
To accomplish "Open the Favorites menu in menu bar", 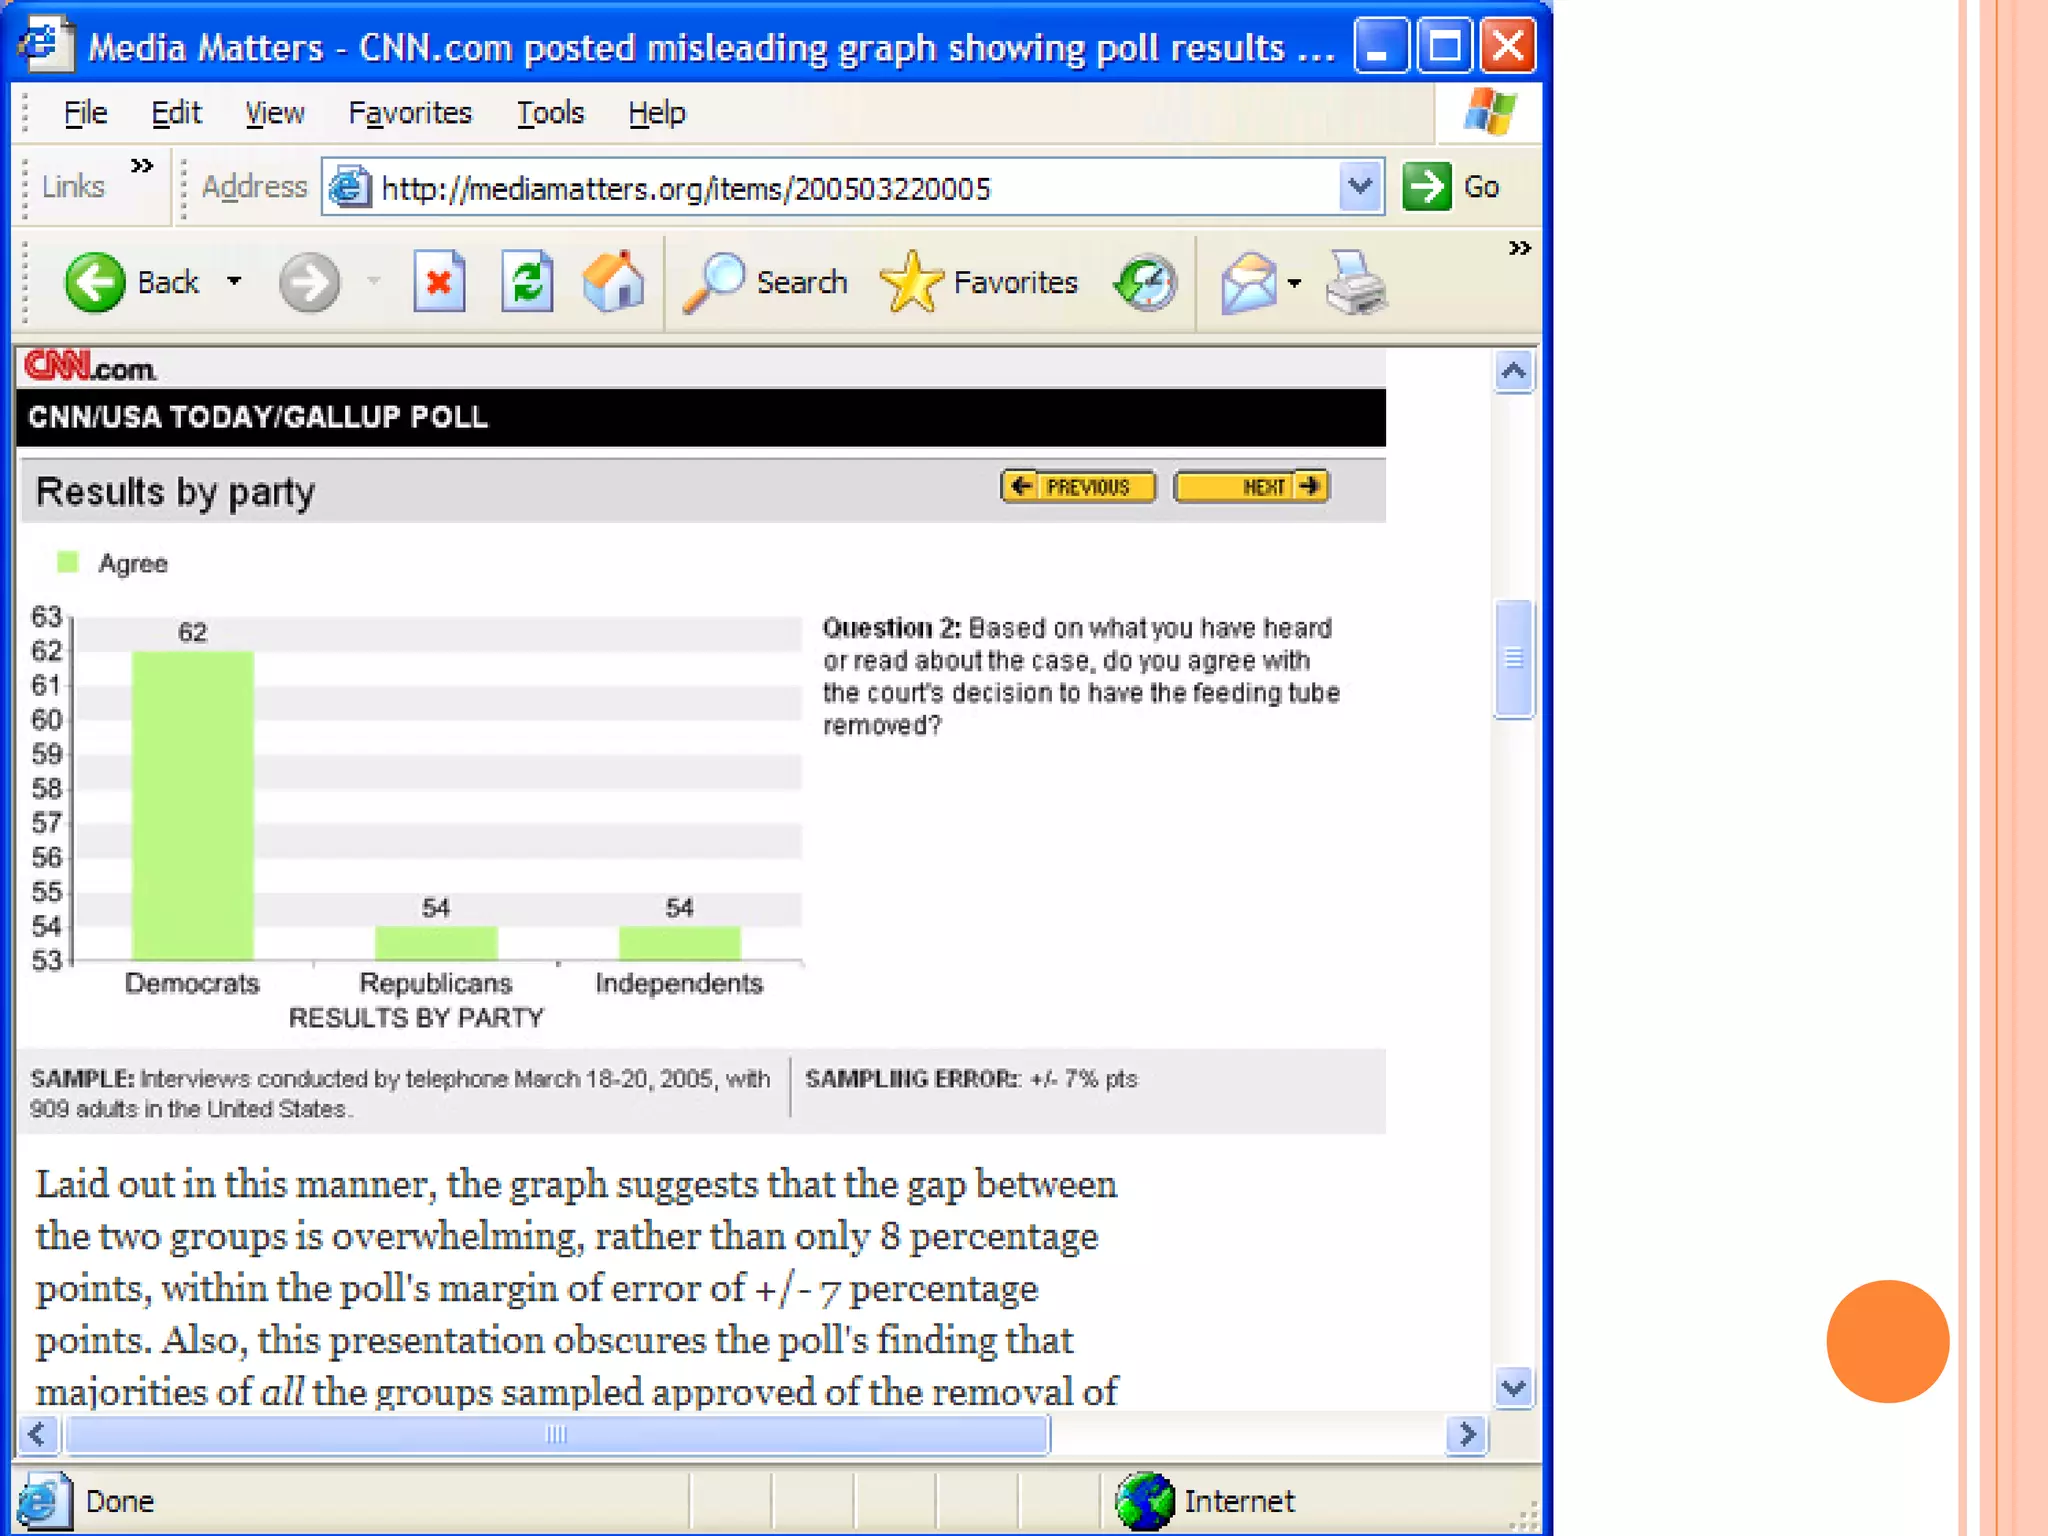I will (410, 113).
